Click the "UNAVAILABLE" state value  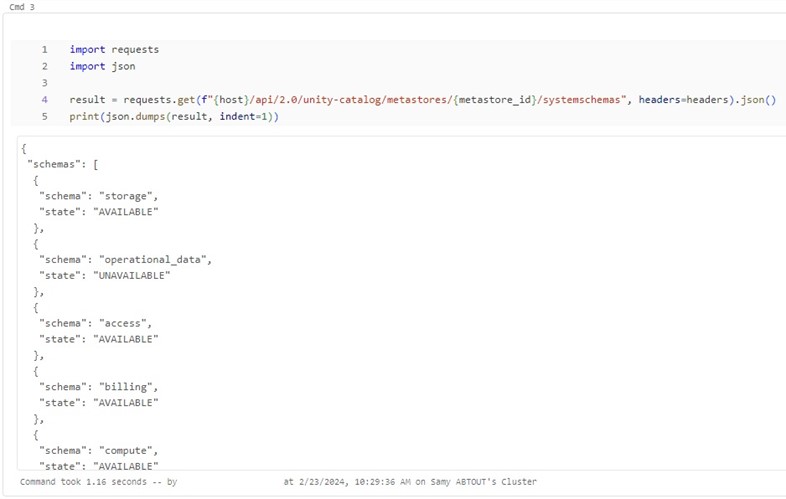[x=132, y=276]
